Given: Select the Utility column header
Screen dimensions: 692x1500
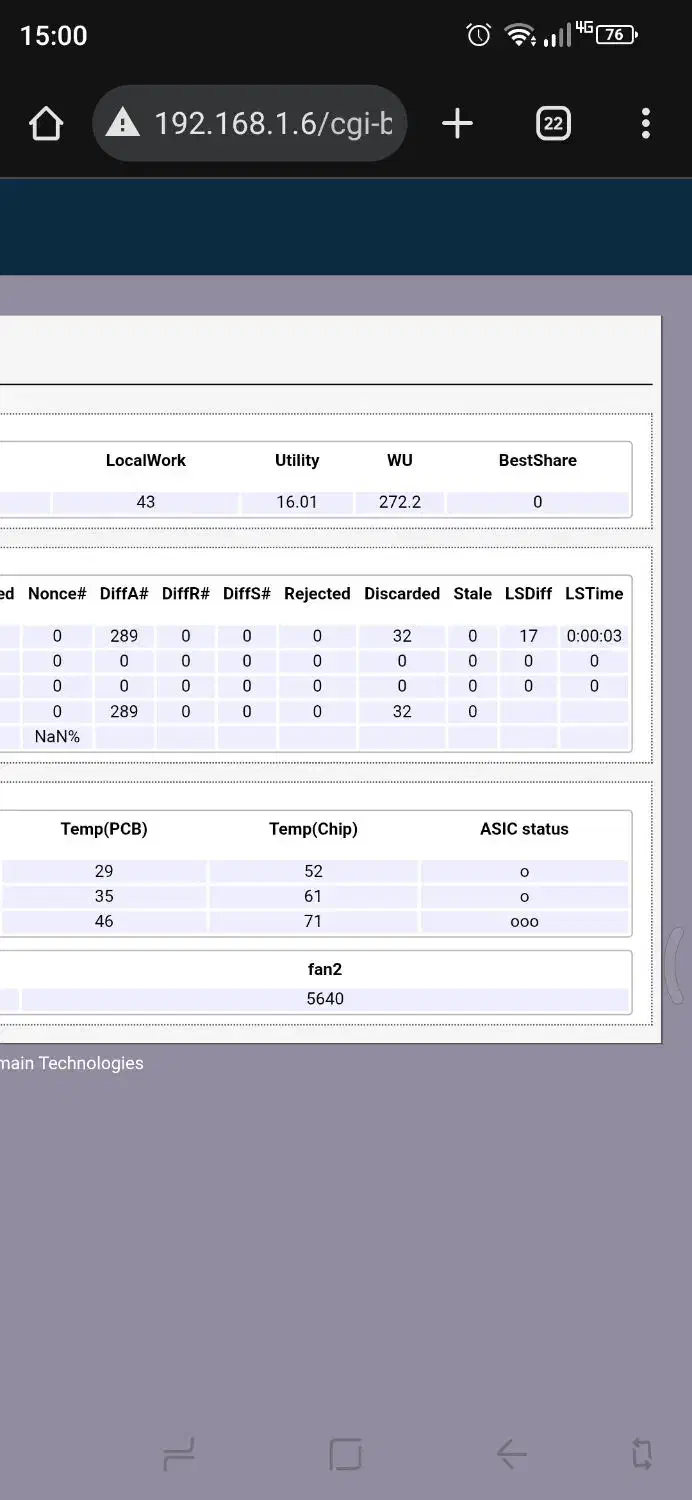Looking at the screenshot, I should pyautogui.click(x=297, y=461).
